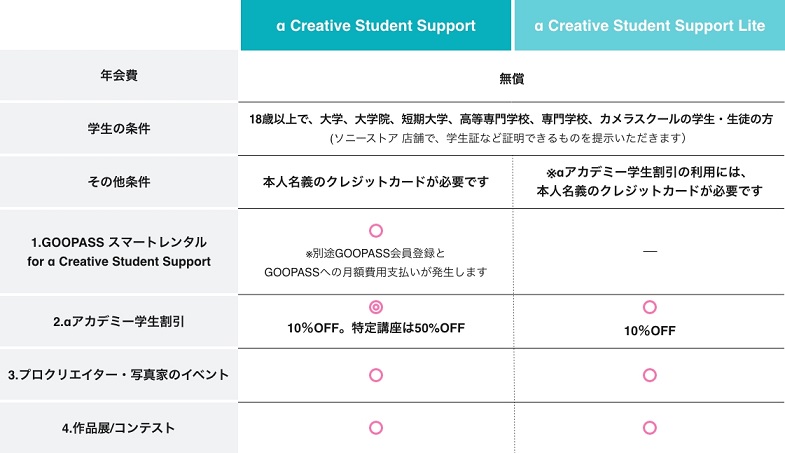Click the その他条件 row label
785x453 pixels.
(x=119, y=182)
